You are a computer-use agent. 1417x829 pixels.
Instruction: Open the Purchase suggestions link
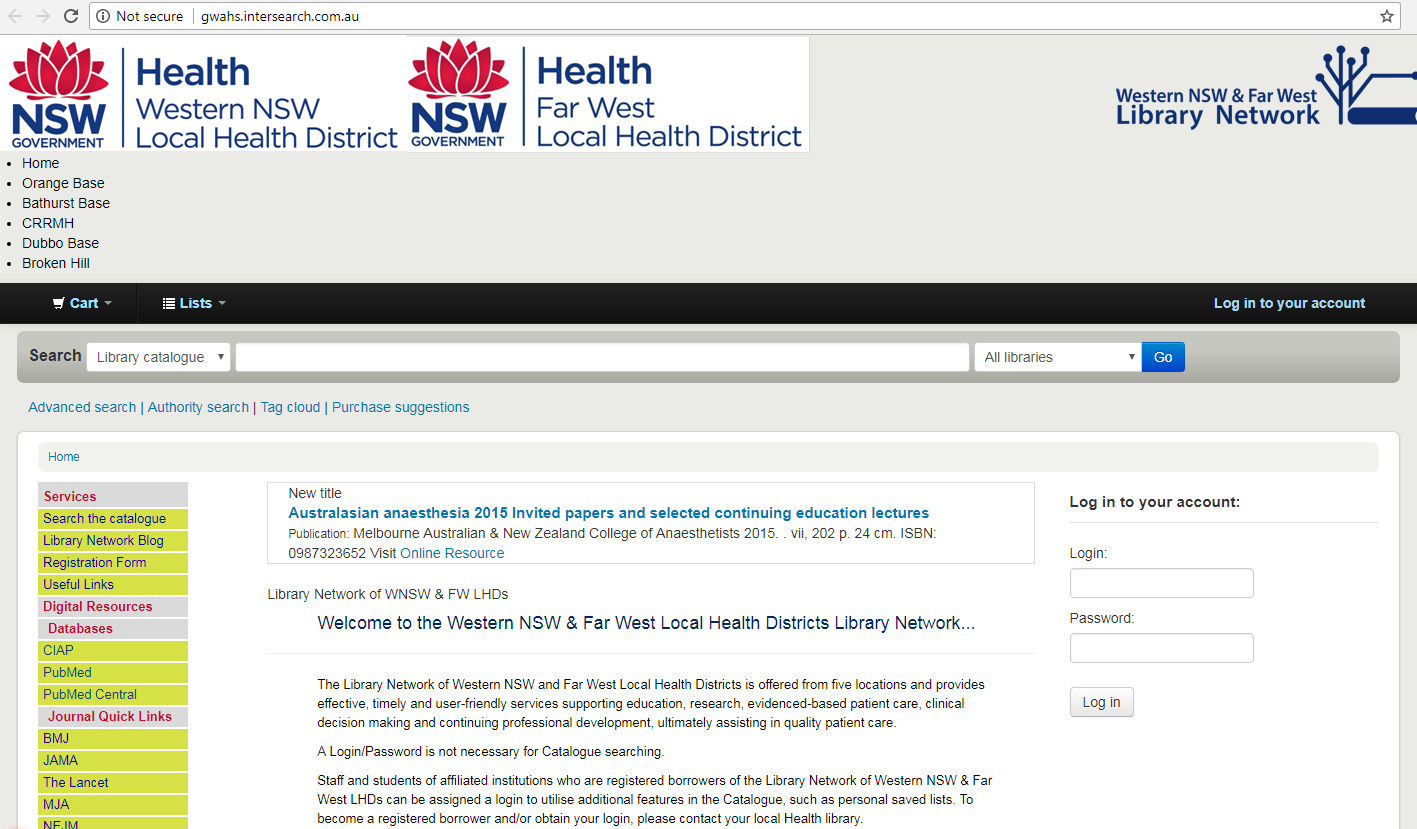[400, 407]
